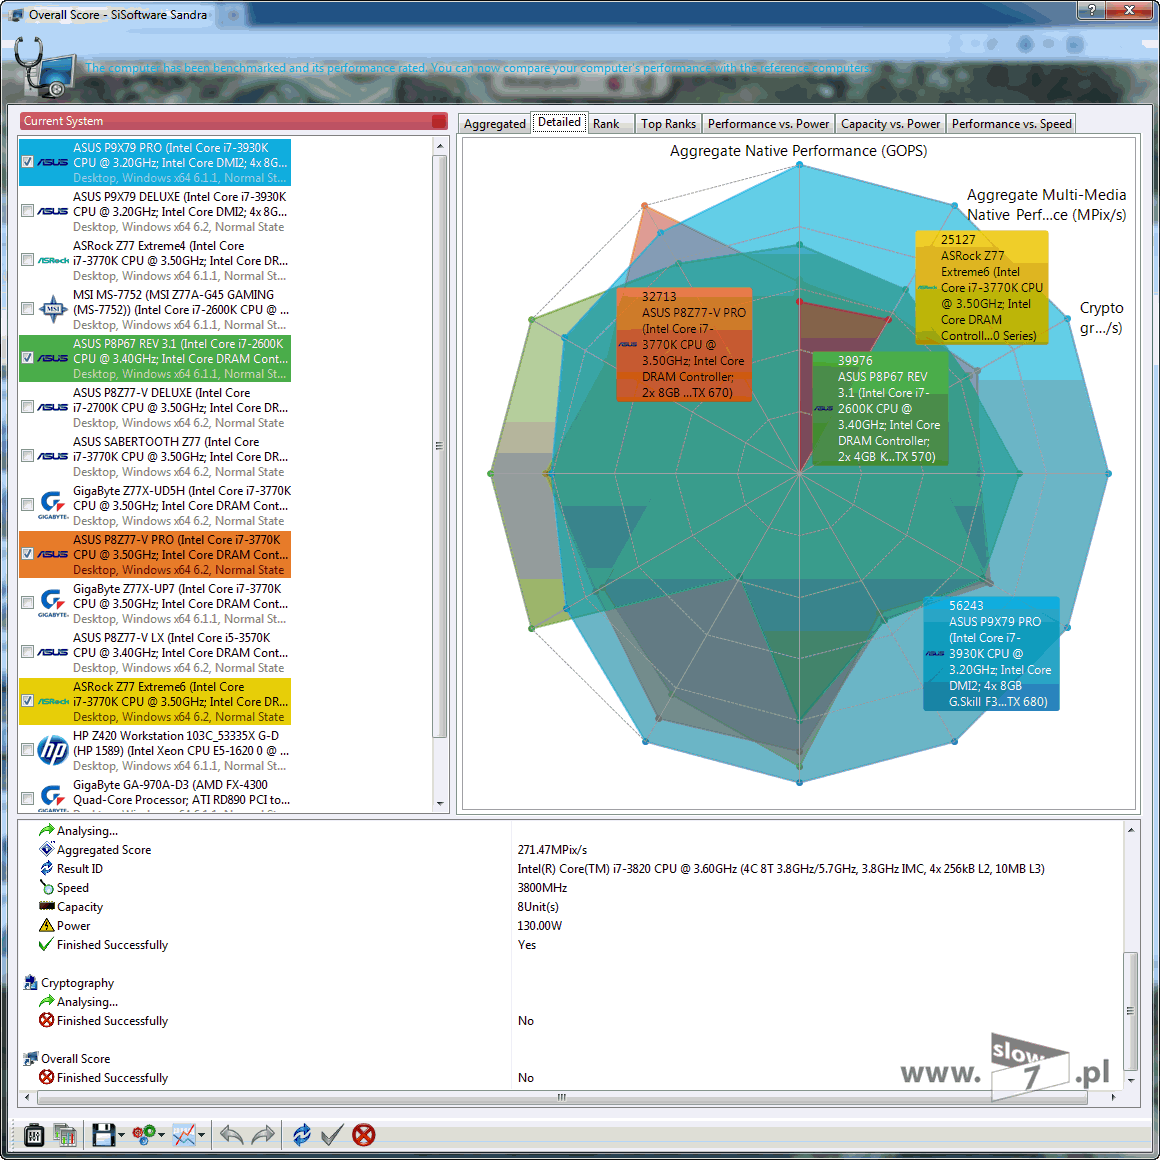The image size is (1160, 1160).
Task: Click the Power warning triangle icon
Action: tap(47, 925)
